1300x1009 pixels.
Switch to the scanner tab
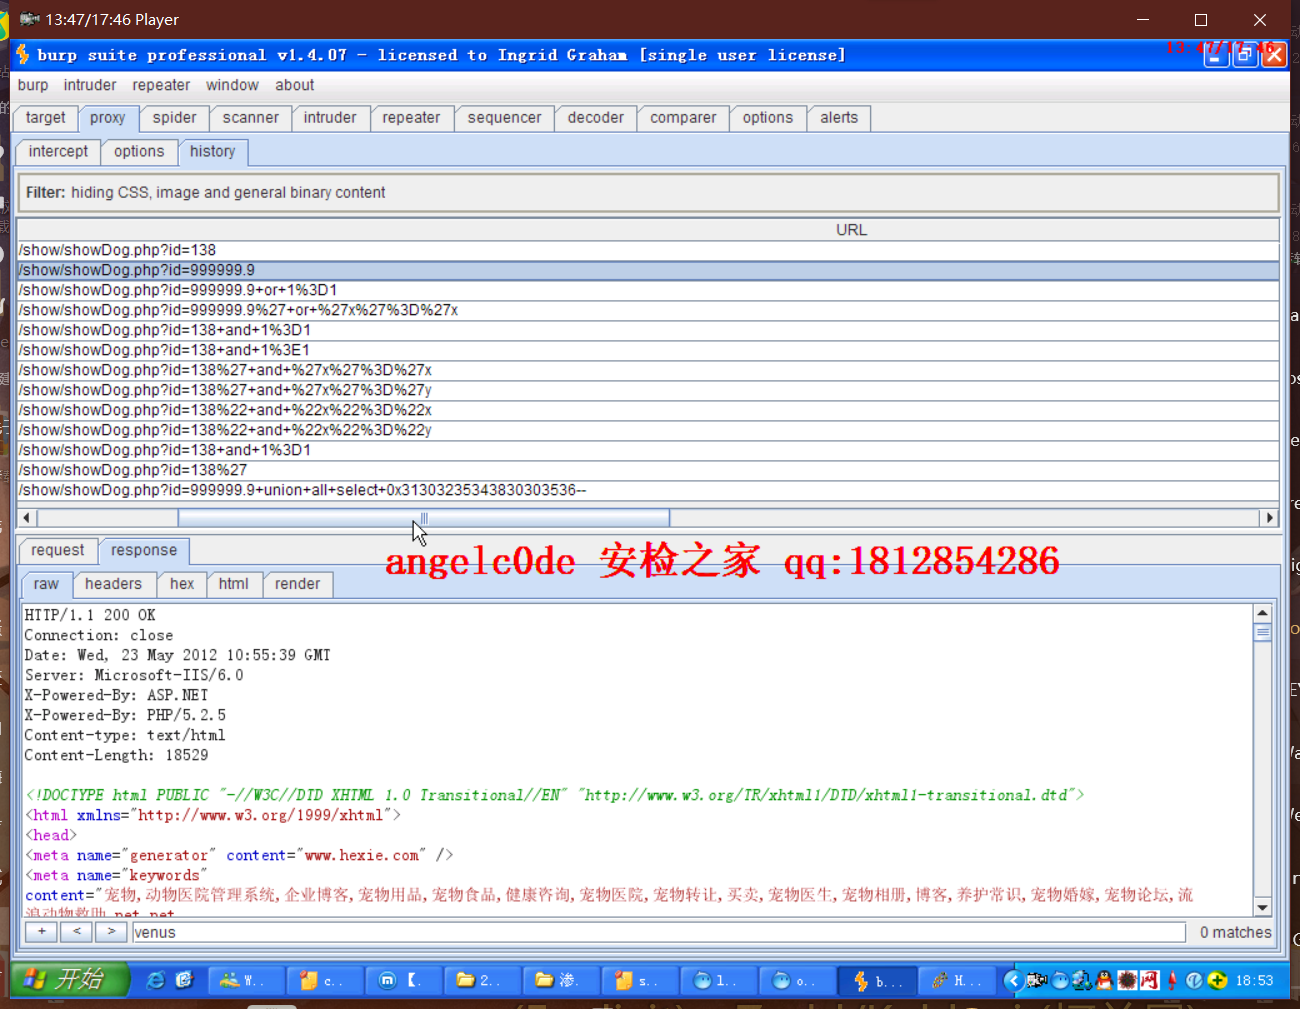(x=251, y=118)
